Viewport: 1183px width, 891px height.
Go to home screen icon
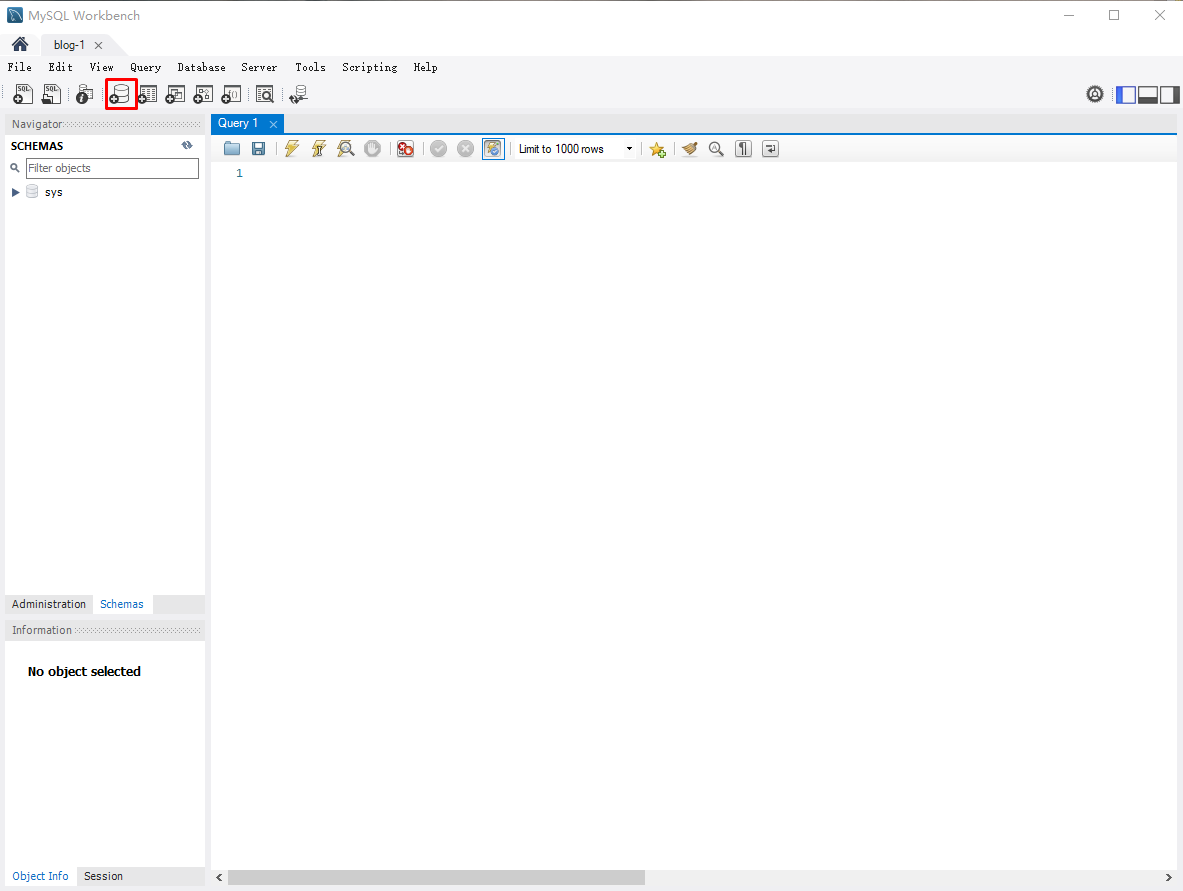pos(20,45)
